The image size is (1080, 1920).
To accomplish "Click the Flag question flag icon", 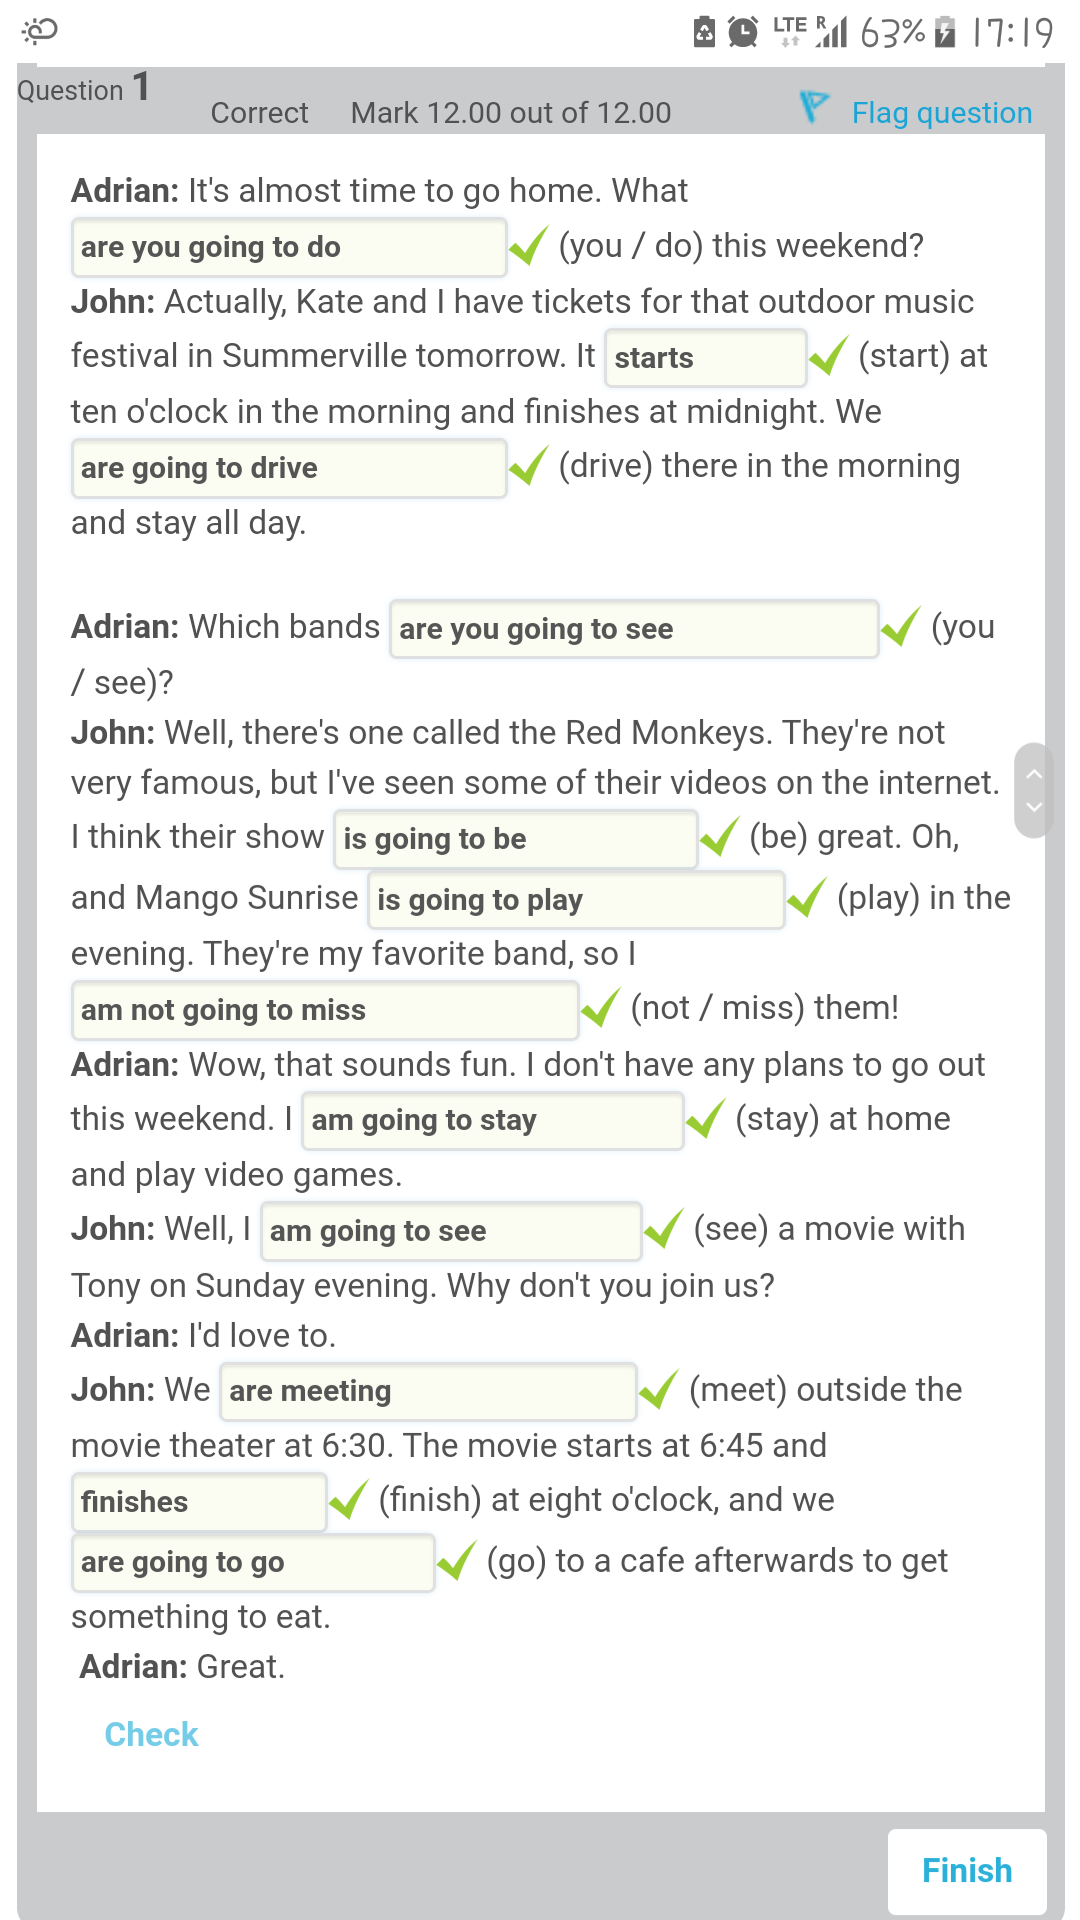I will 814,106.
